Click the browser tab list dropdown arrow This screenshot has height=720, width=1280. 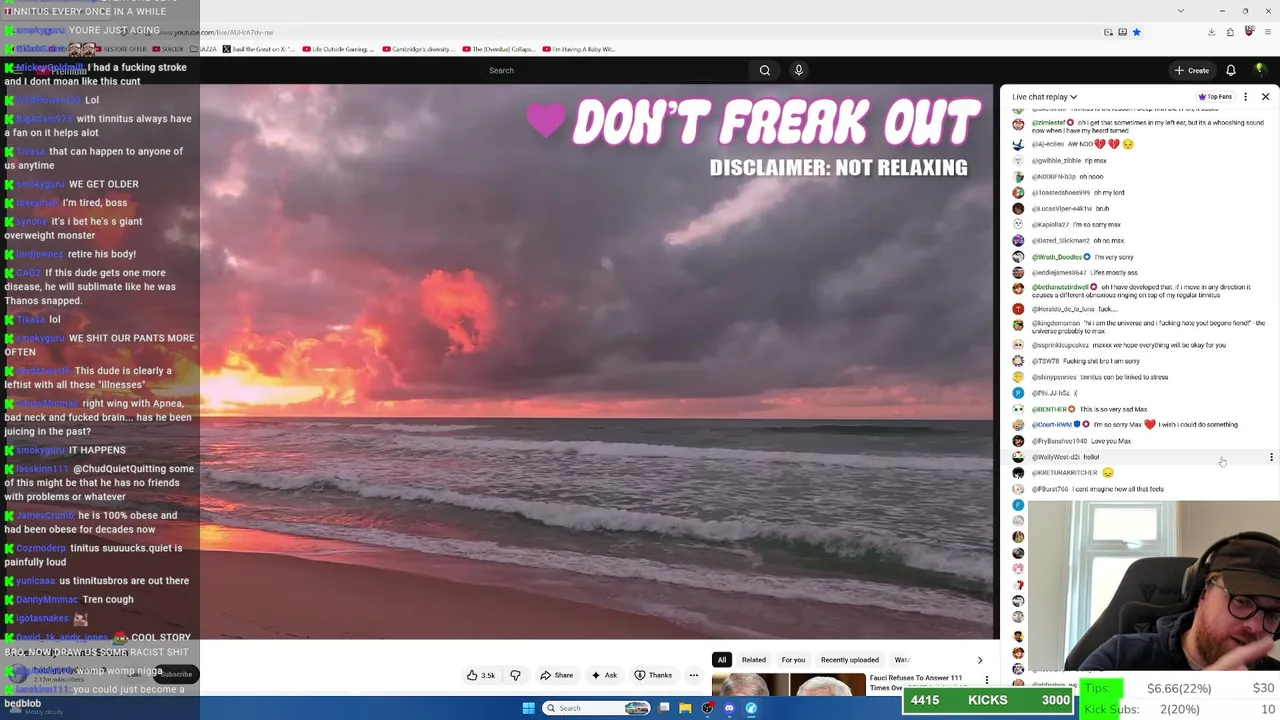click(1180, 11)
